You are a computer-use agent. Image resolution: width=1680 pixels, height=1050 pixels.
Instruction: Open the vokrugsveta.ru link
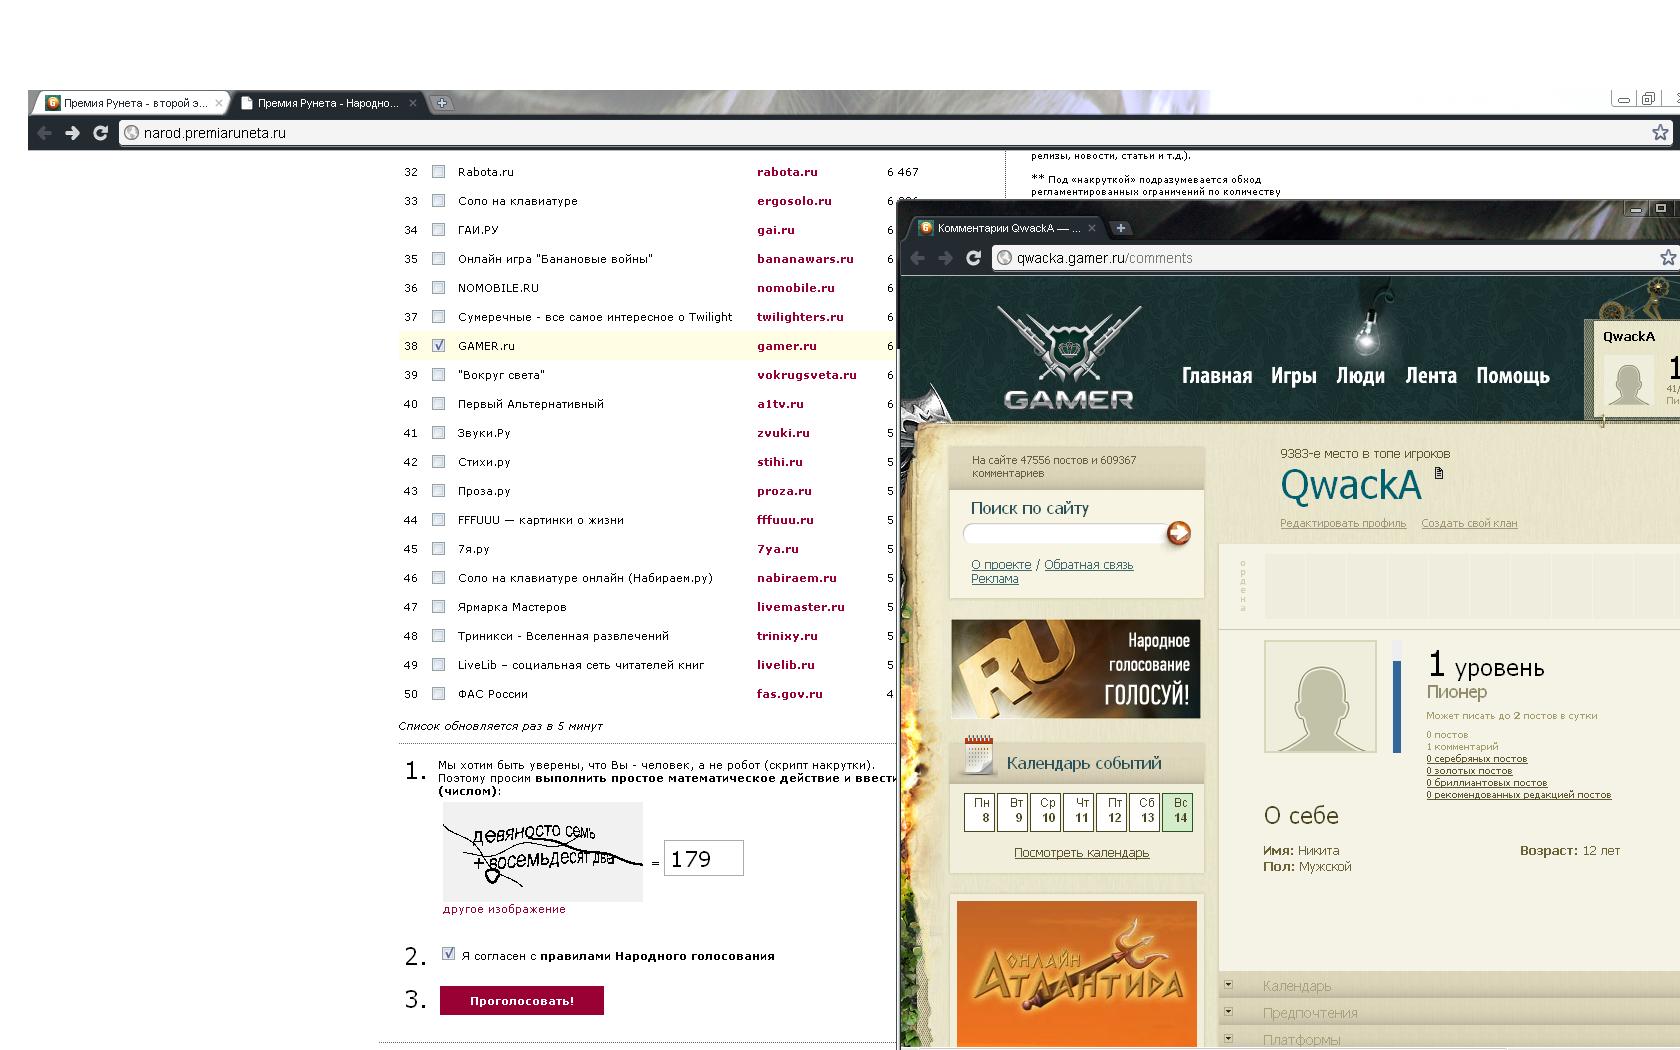point(807,375)
